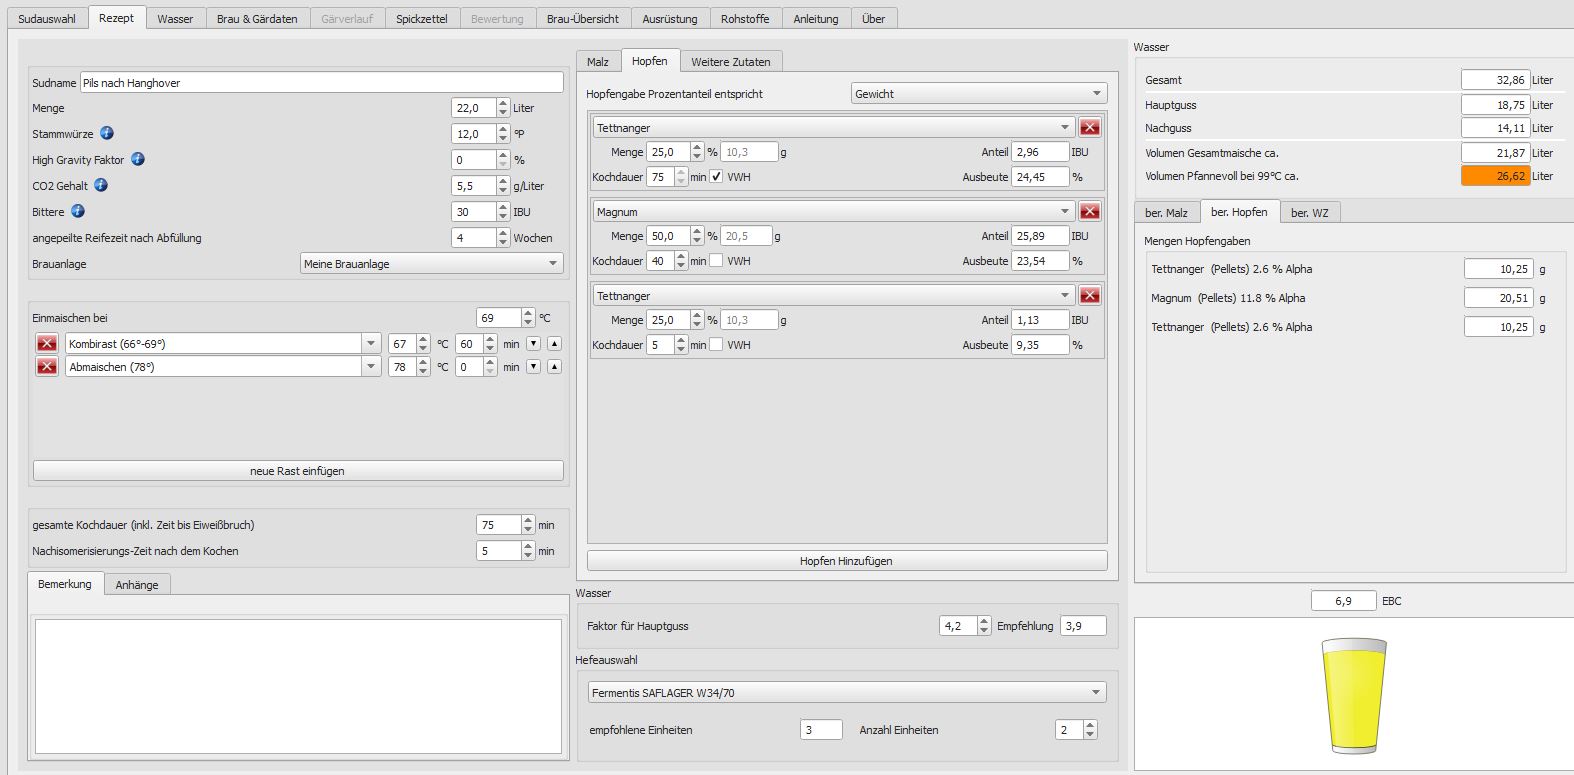Uncheck VWH for the 75 min Tettnanger
1574x775 pixels.
[716, 177]
